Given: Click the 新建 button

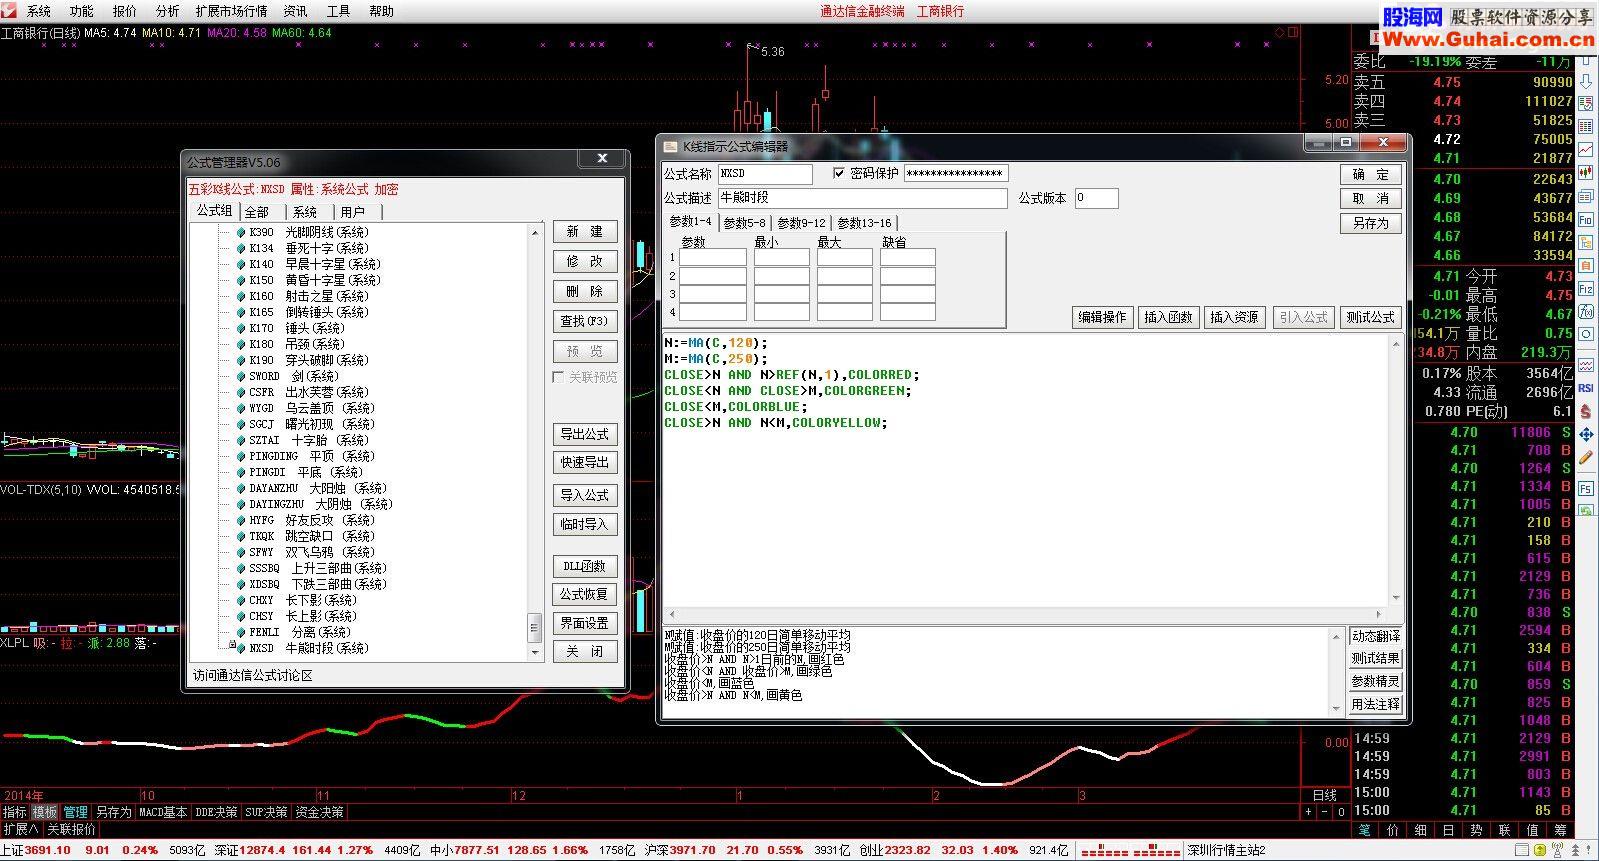Looking at the screenshot, I should tap(585, 231).
